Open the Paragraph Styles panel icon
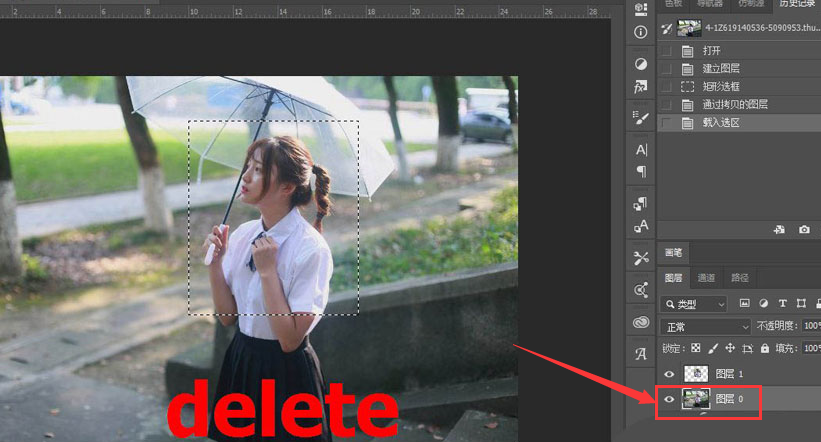Screen dimensions: 821x442 640,203
